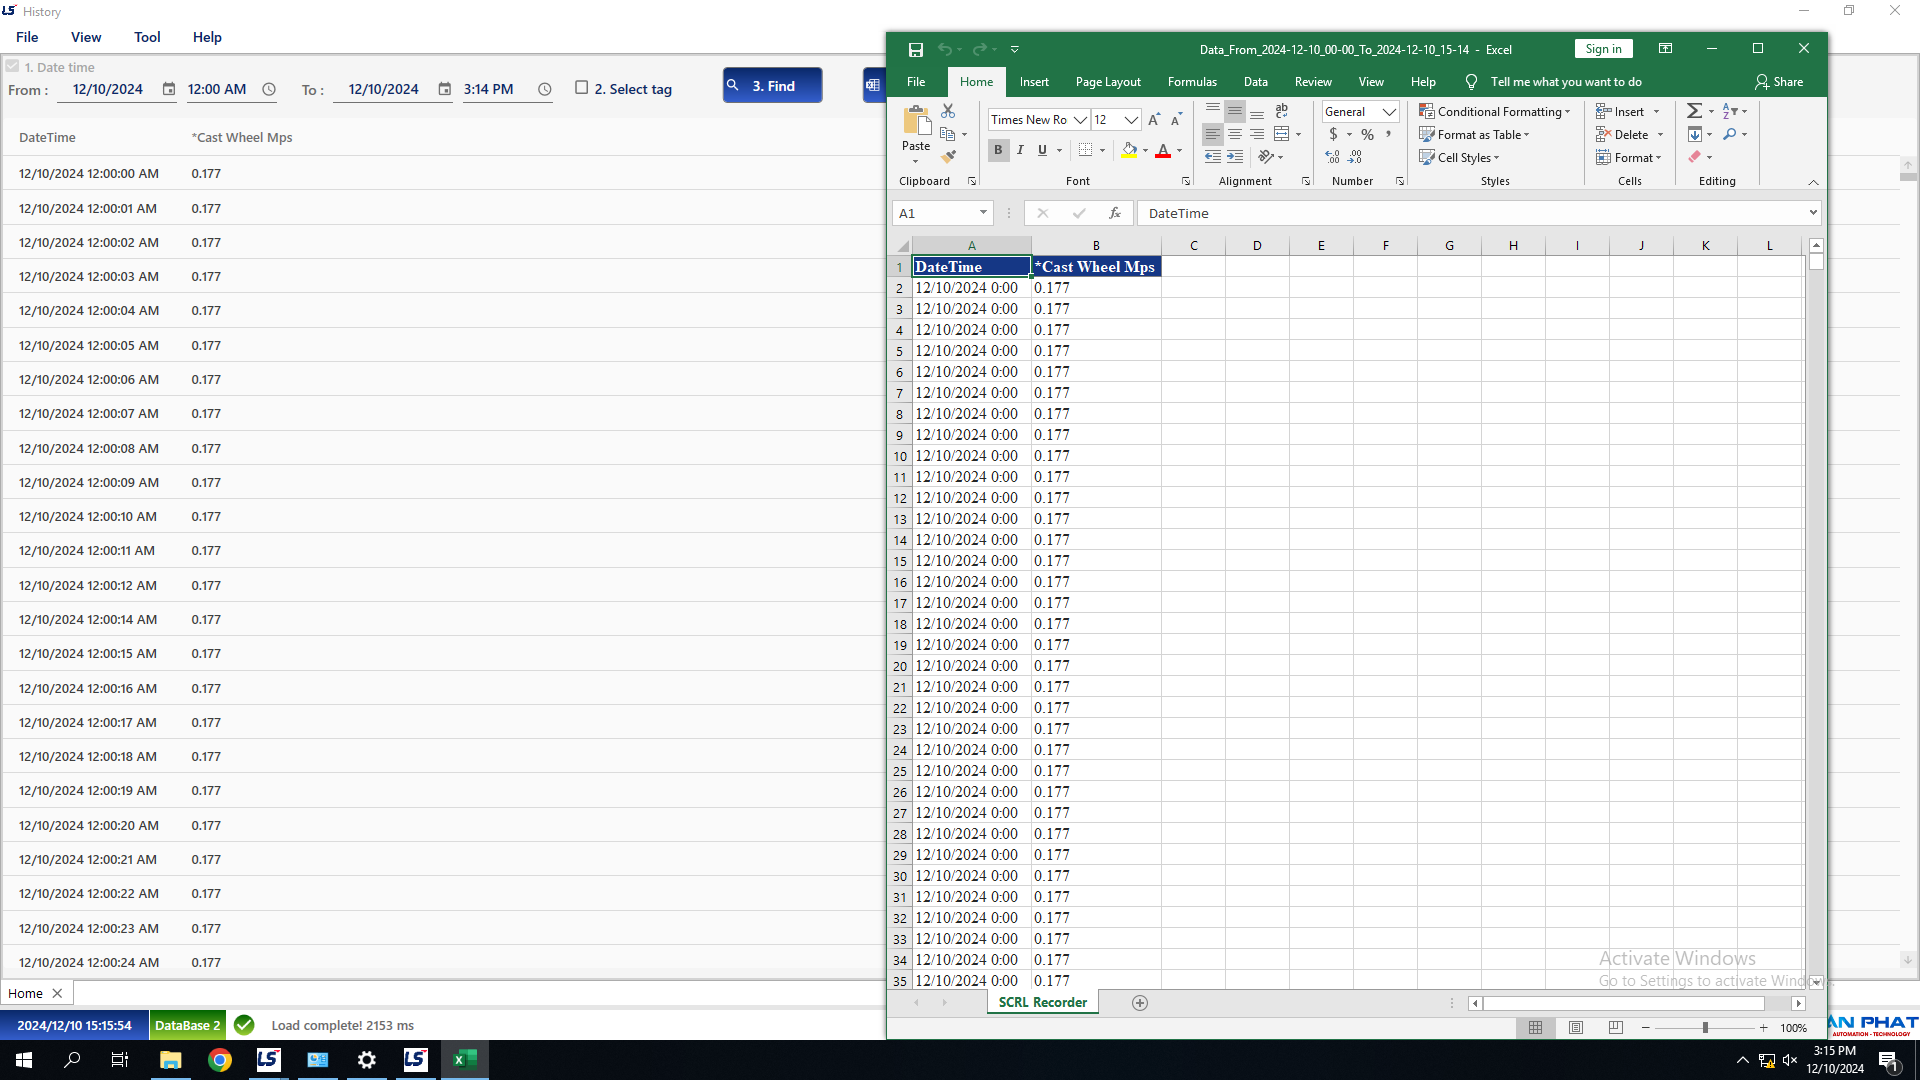Screen dimensions: 1920x1080
Task: Open the Formulas ribbon tab
Action: point(1192,82)
